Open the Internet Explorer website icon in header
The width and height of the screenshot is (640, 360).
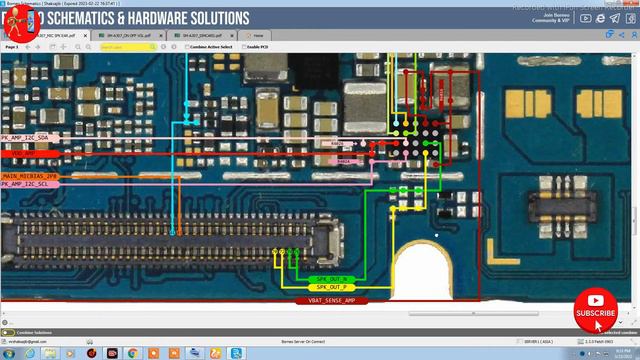point(600,18)
